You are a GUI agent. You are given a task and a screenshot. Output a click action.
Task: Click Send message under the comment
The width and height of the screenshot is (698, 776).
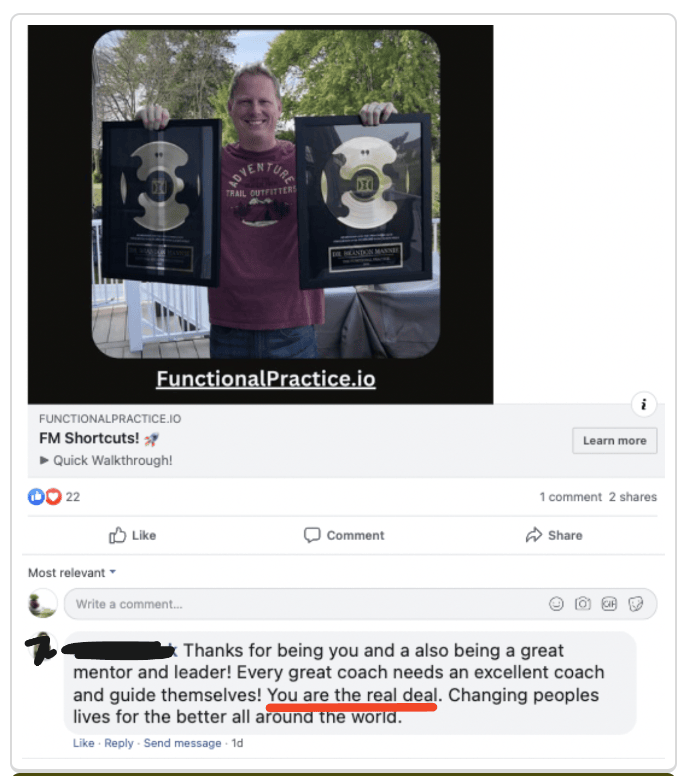[x=182, y=743]
